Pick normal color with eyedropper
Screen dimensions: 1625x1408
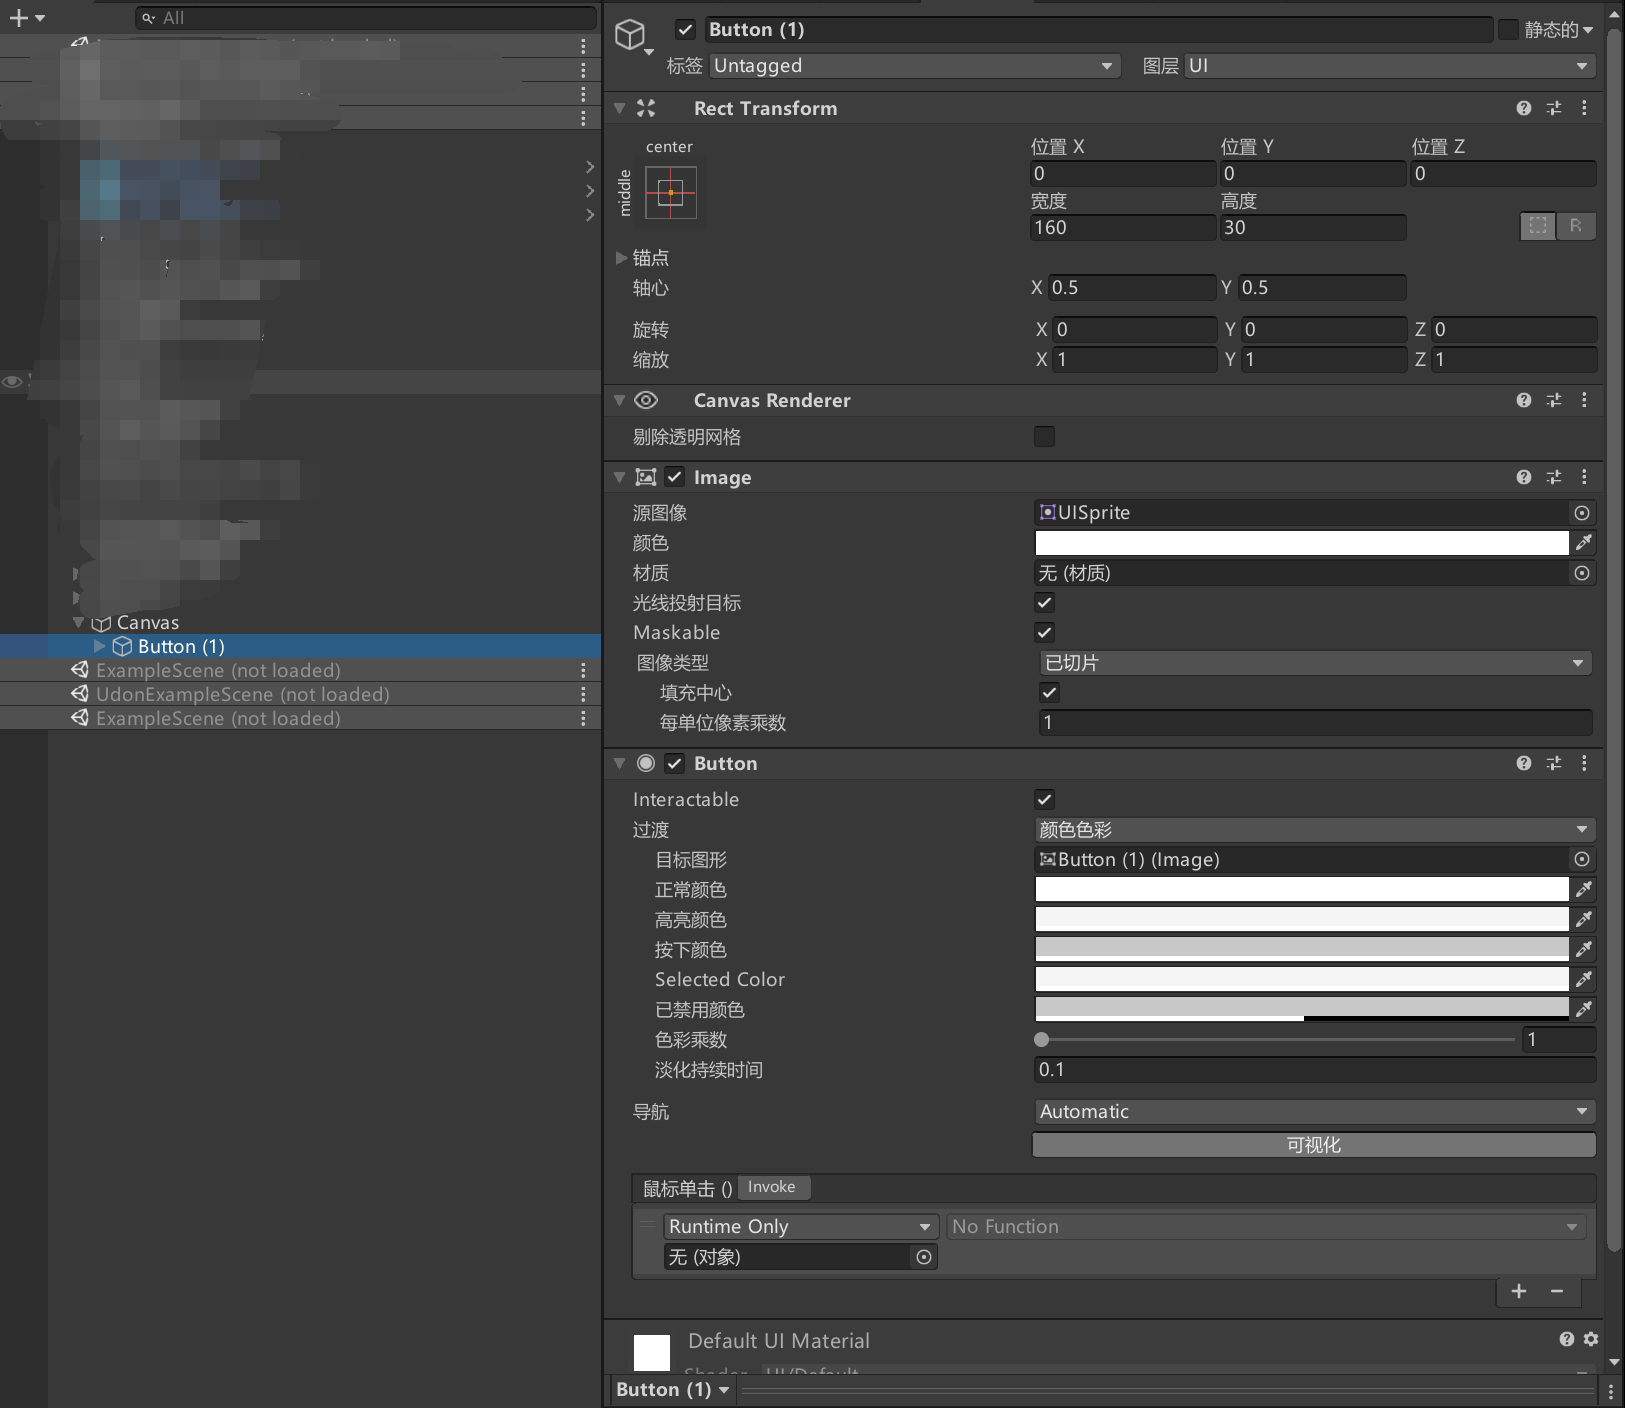click(x=1584, y=889)
